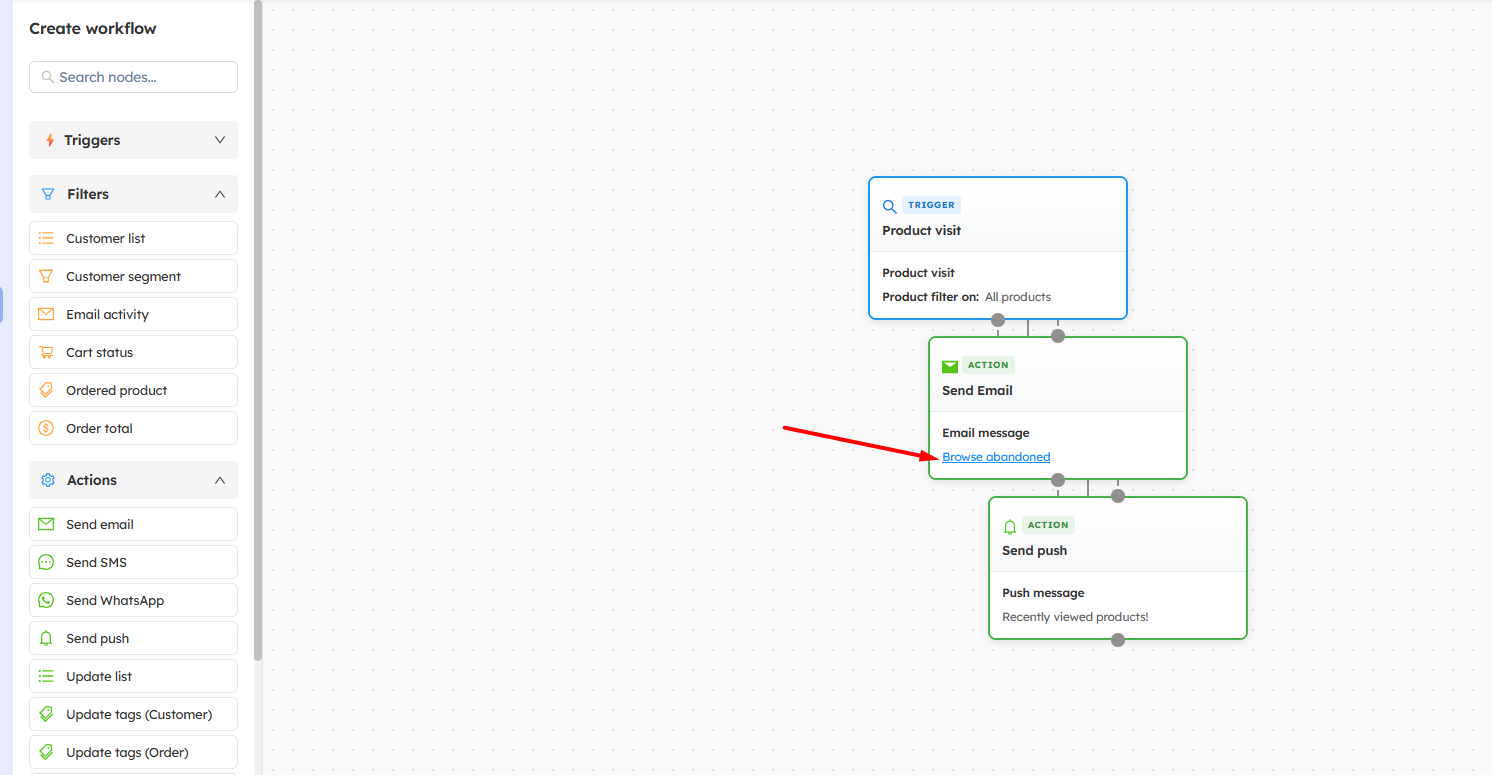Collapse the Actions section chevron
The width and height of the screenshot is (1492, 775).
click(x=220, y=480)
